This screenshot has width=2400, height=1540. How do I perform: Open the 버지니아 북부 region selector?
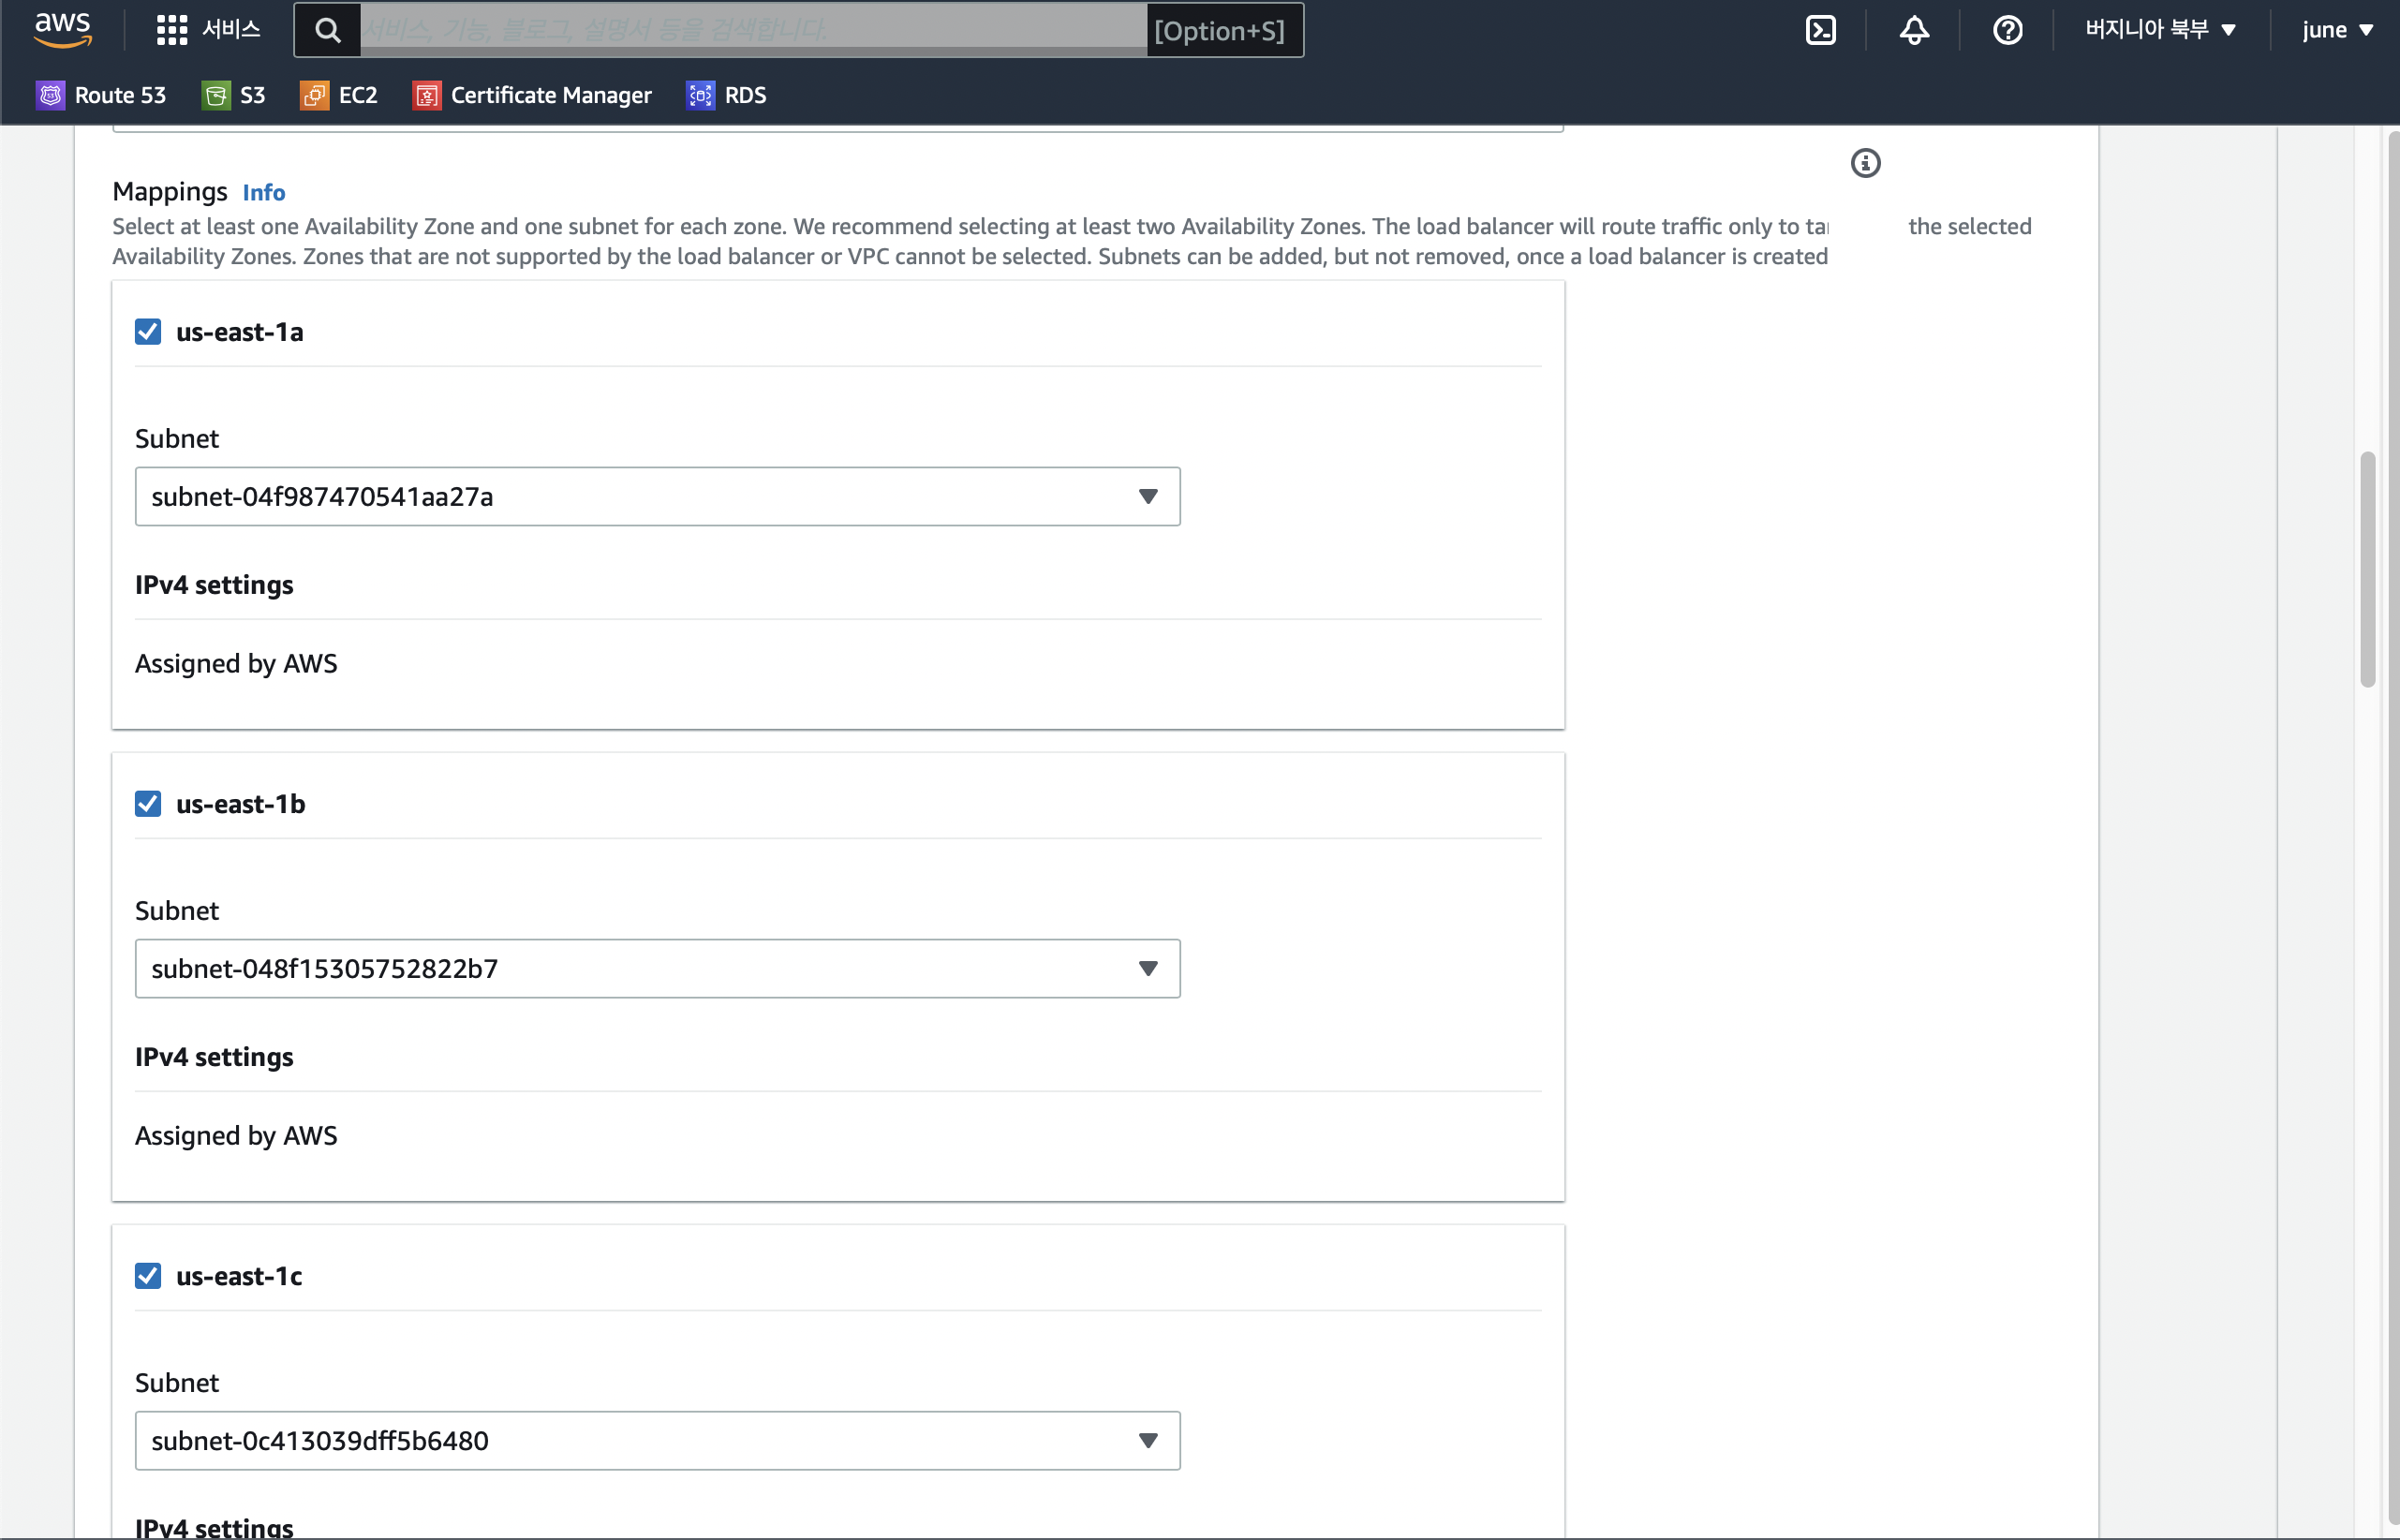click(x=2160, y=30)
